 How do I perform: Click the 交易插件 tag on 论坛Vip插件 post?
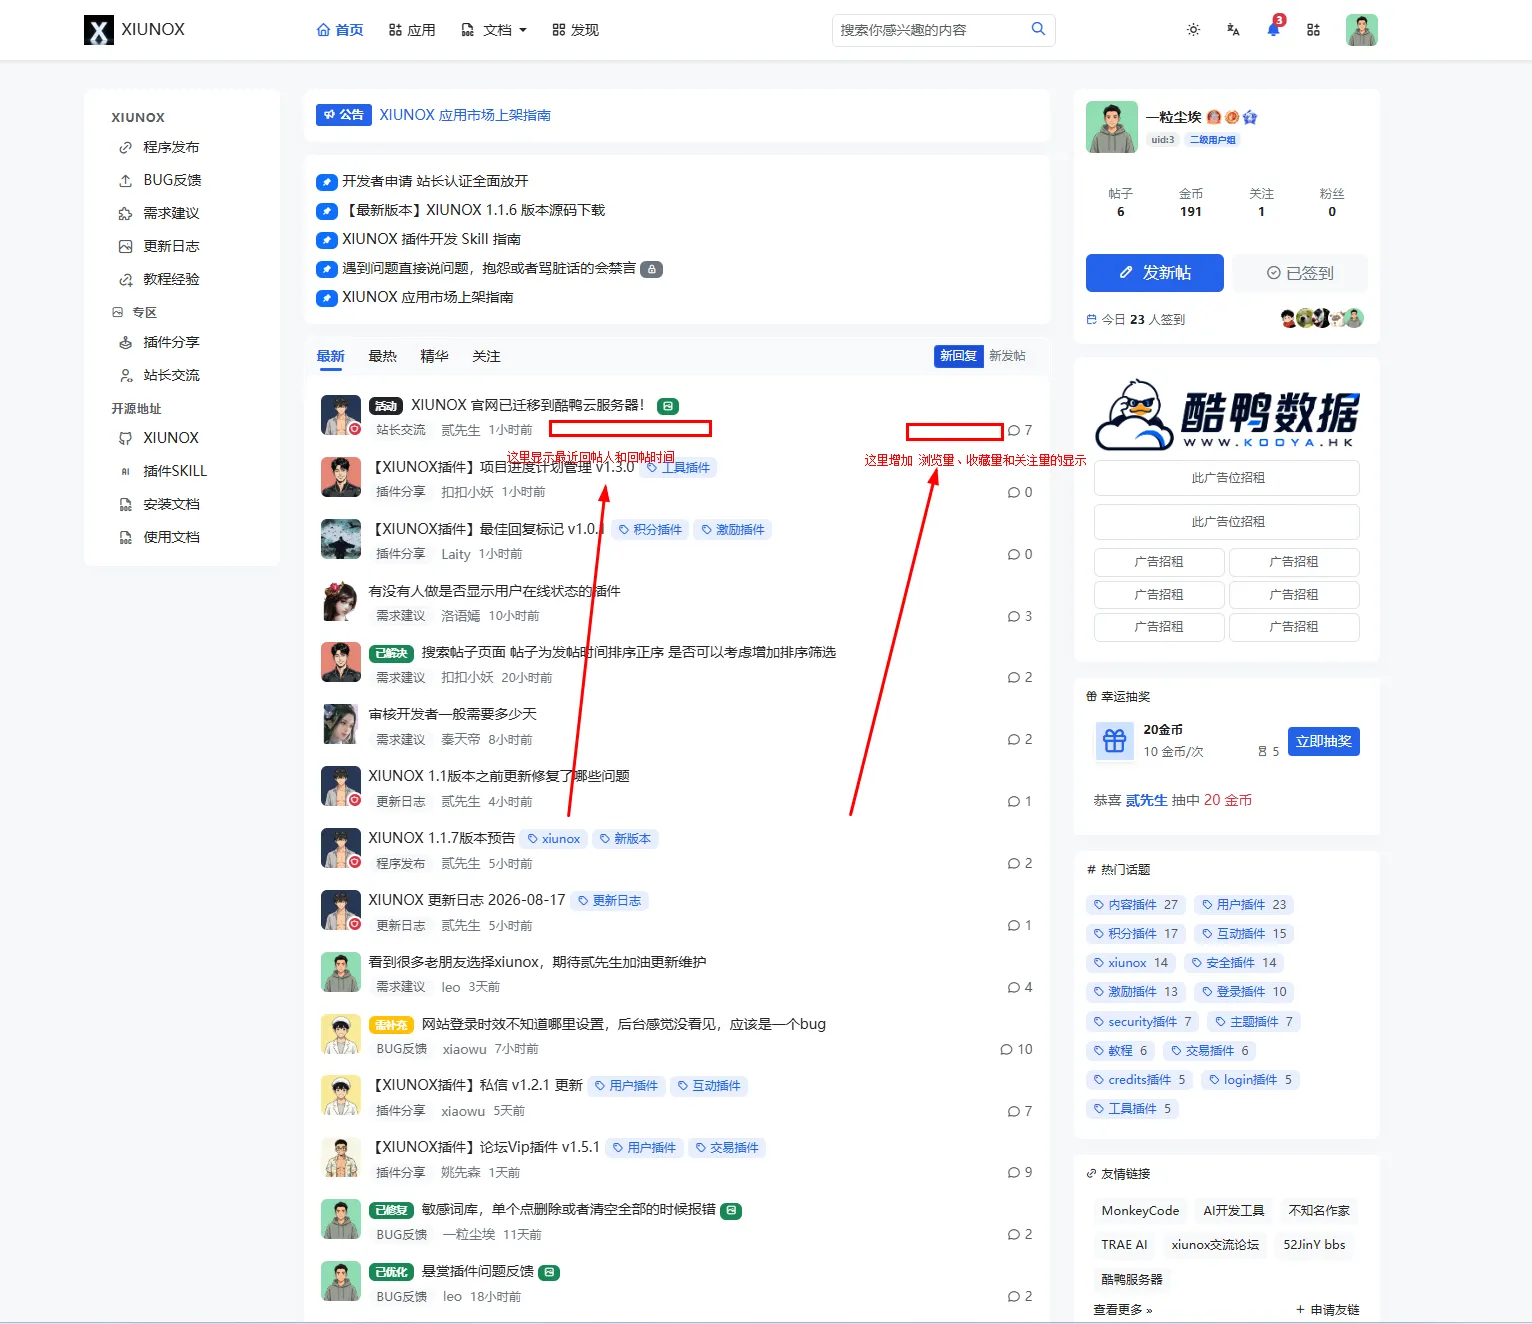tap(727, 1148)
